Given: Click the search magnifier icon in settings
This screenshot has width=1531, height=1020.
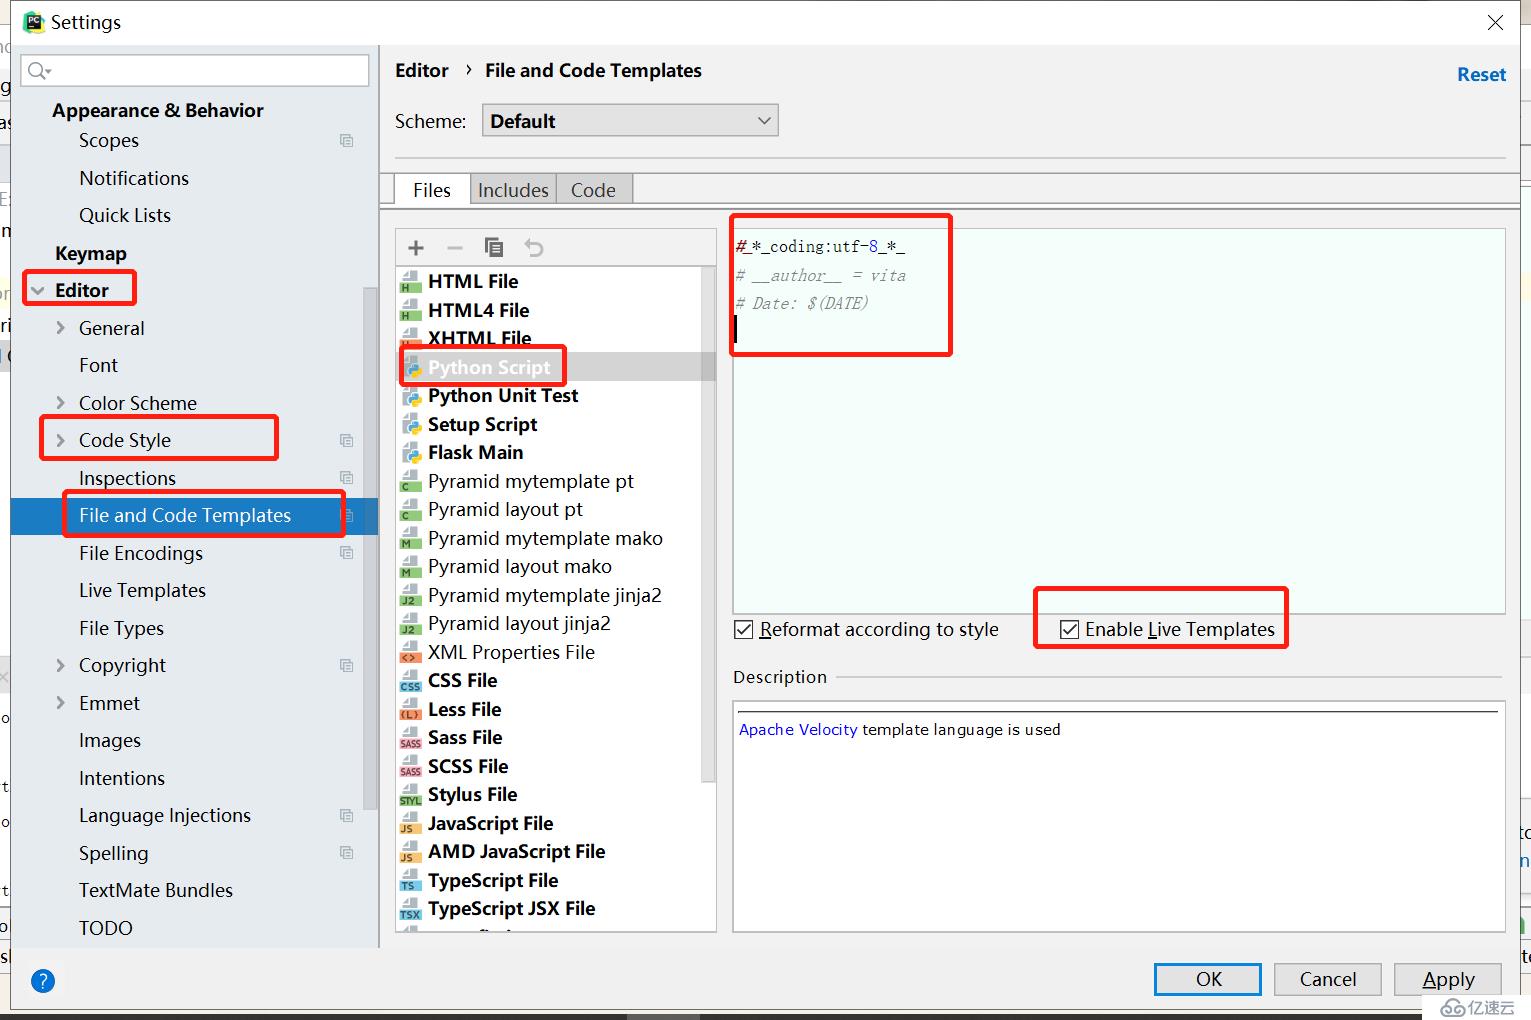Looking at the screenshot, I should pos(40,71).
